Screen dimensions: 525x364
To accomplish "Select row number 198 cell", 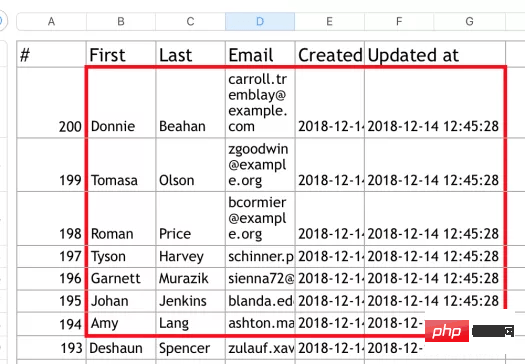I will [x=51, y=218].
